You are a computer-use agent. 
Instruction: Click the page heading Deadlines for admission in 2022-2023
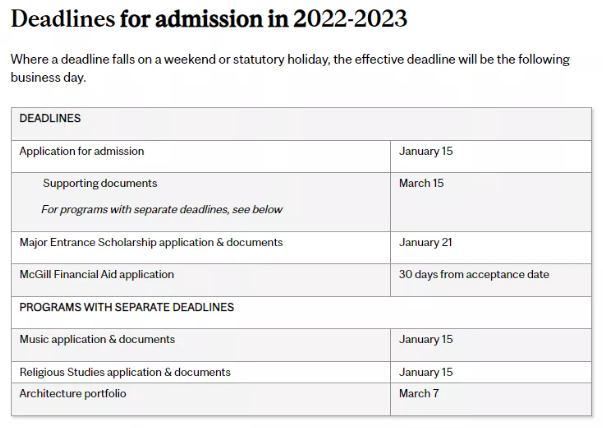pos(209,18)
